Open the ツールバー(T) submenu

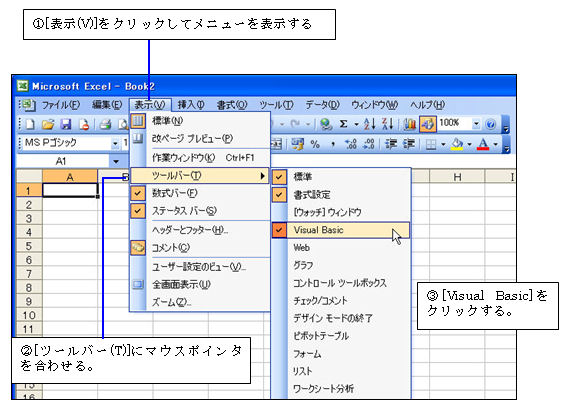199,176
